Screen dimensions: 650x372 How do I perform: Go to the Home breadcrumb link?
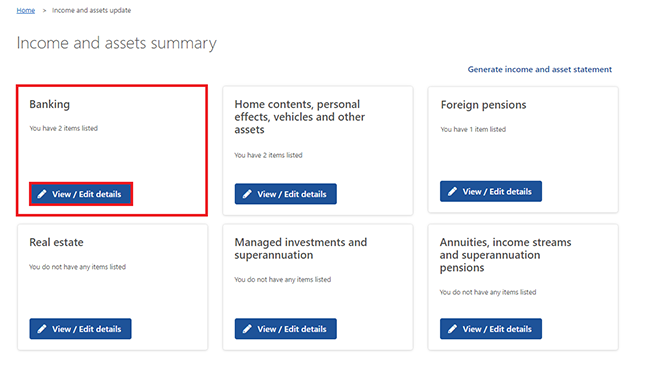coord(26,10)
